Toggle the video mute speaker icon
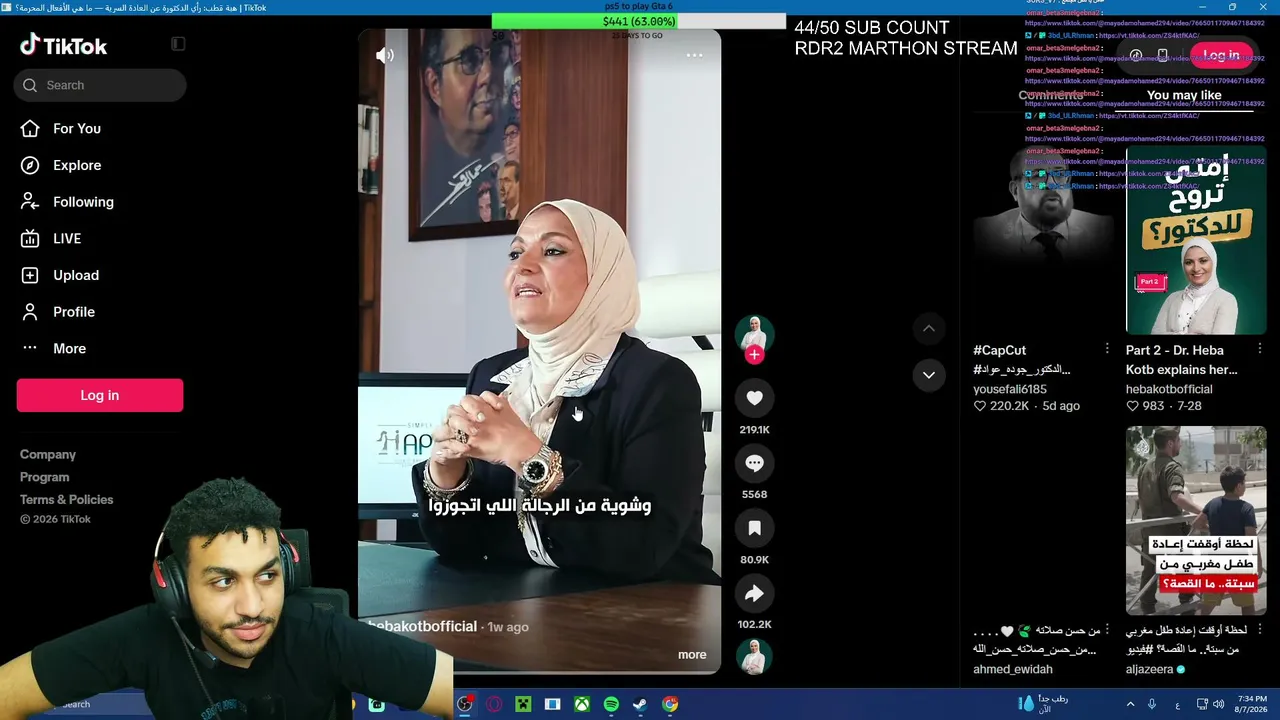 [385, 55]
